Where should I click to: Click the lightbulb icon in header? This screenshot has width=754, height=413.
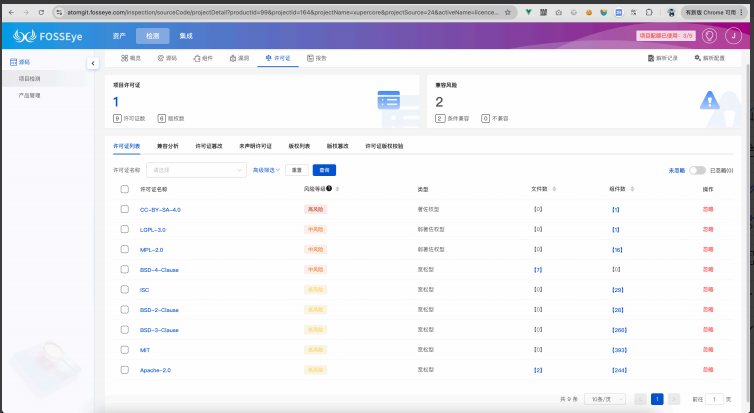(709, 36)
